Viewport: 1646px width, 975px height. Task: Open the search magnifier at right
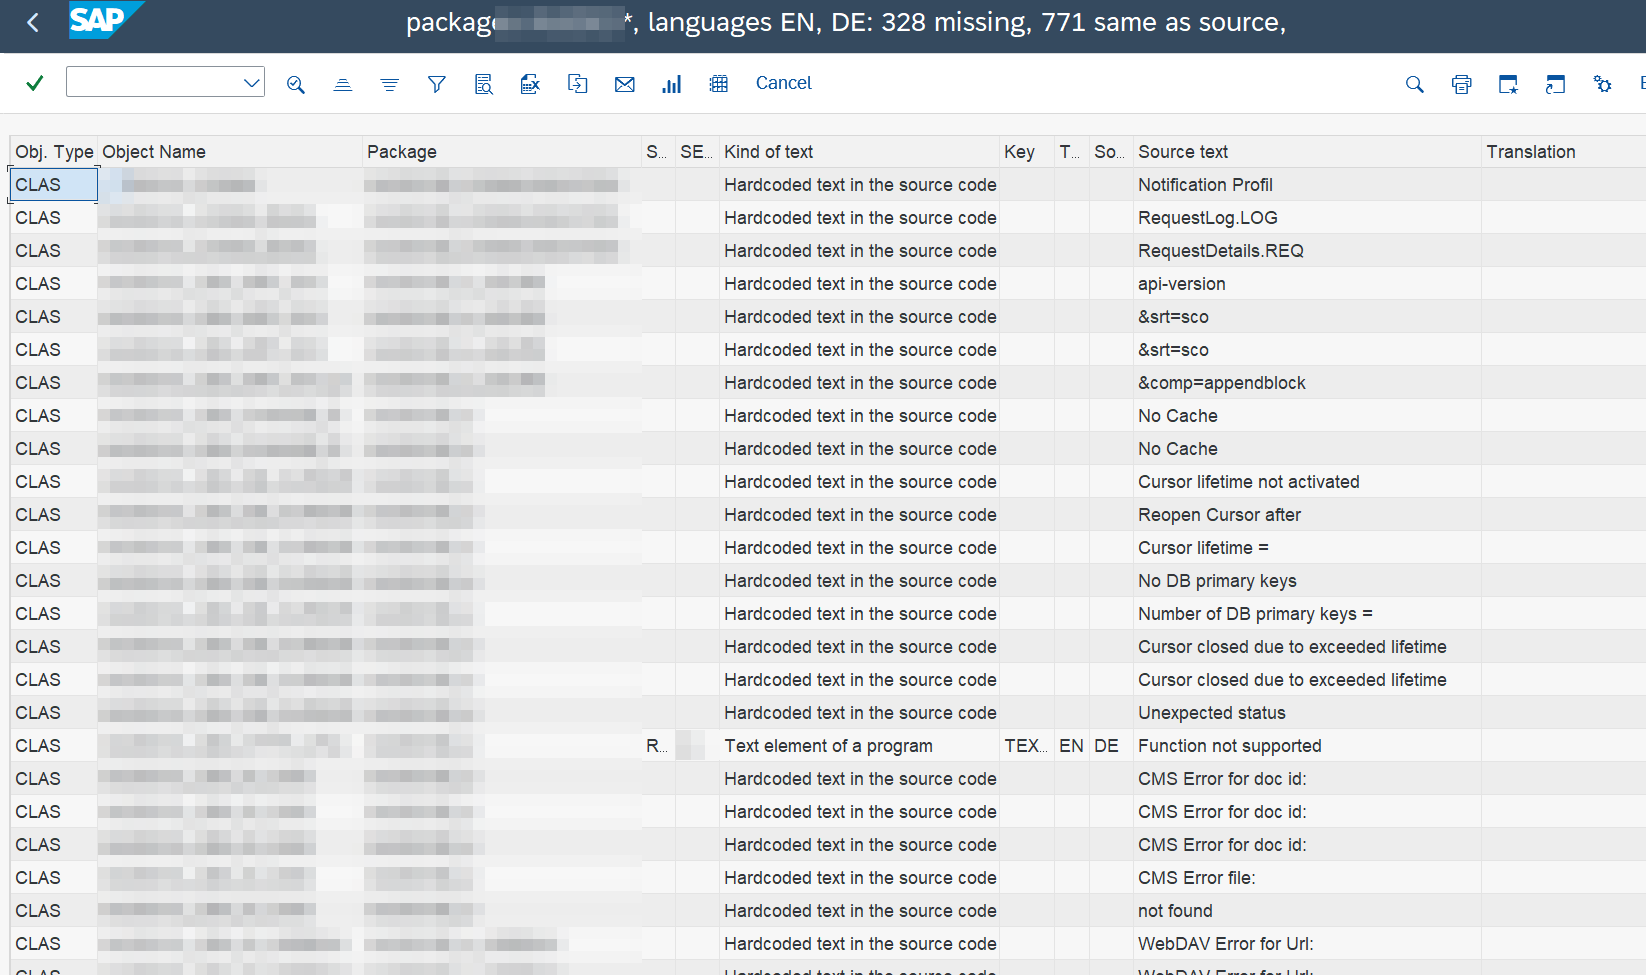[x=1415, y=84]
